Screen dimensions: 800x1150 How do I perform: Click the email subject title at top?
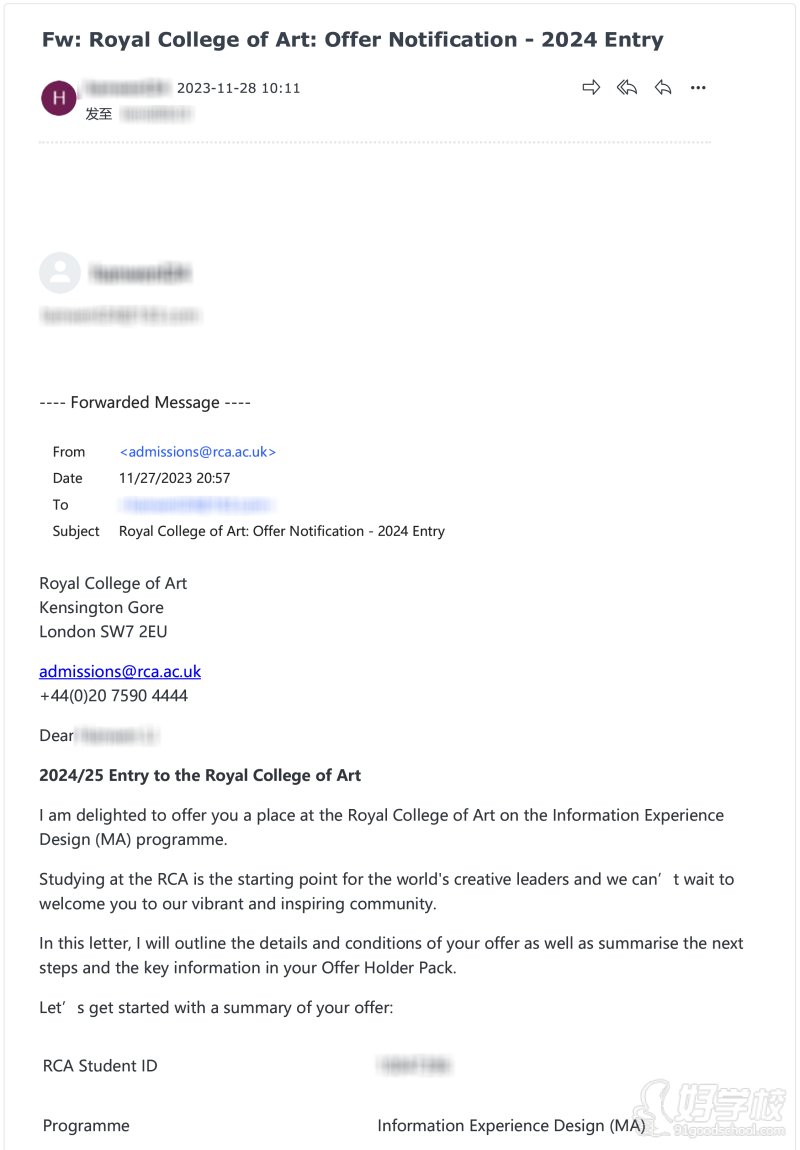pyautogui.click(x=352, y=40)
